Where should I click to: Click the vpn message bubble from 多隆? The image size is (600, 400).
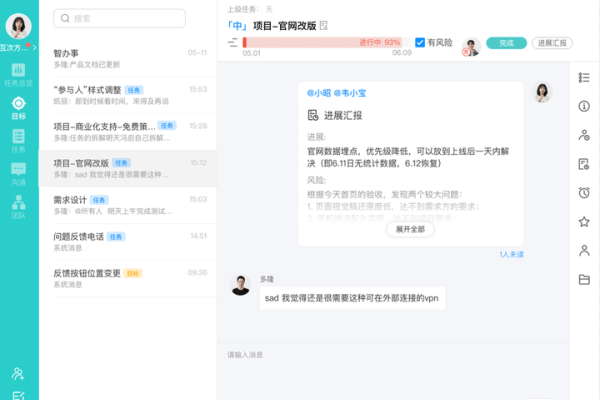pos(352,298)
